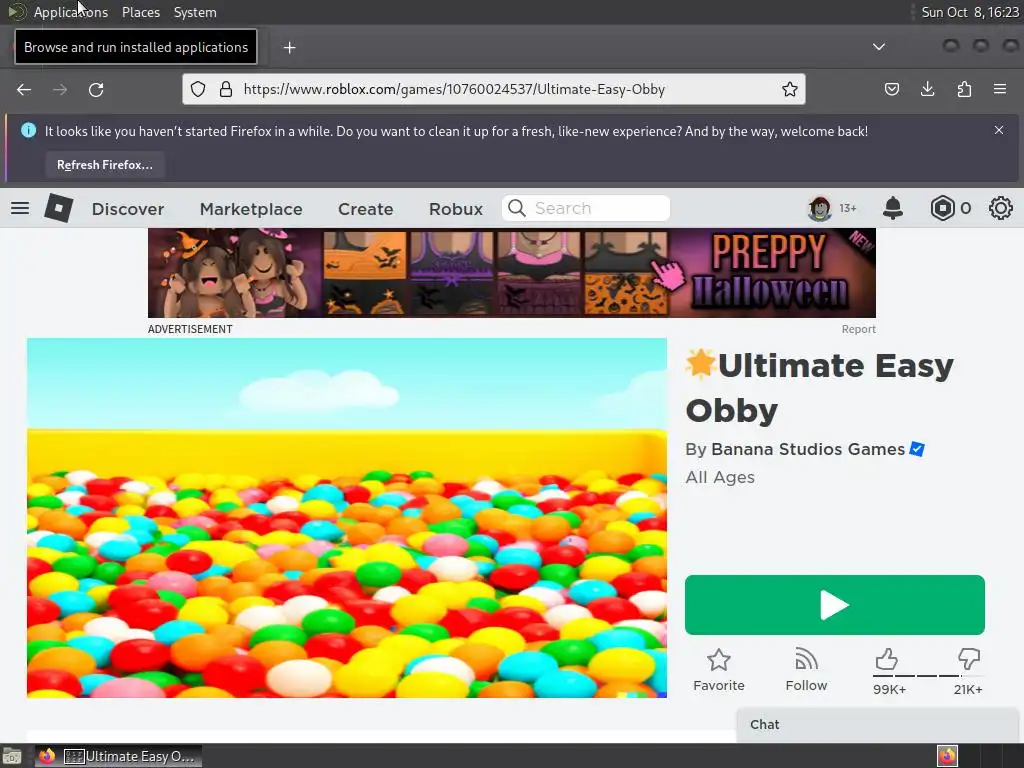Click the Ultimate Easy Obby title text
This screenshot has width=1024, height=768.
[820, 387]
